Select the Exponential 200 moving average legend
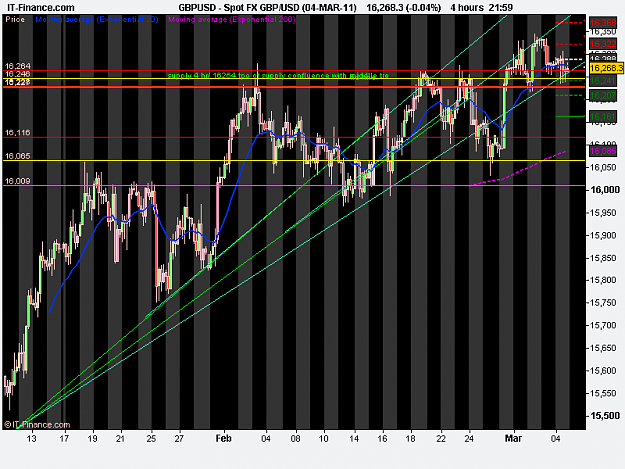 232,19
